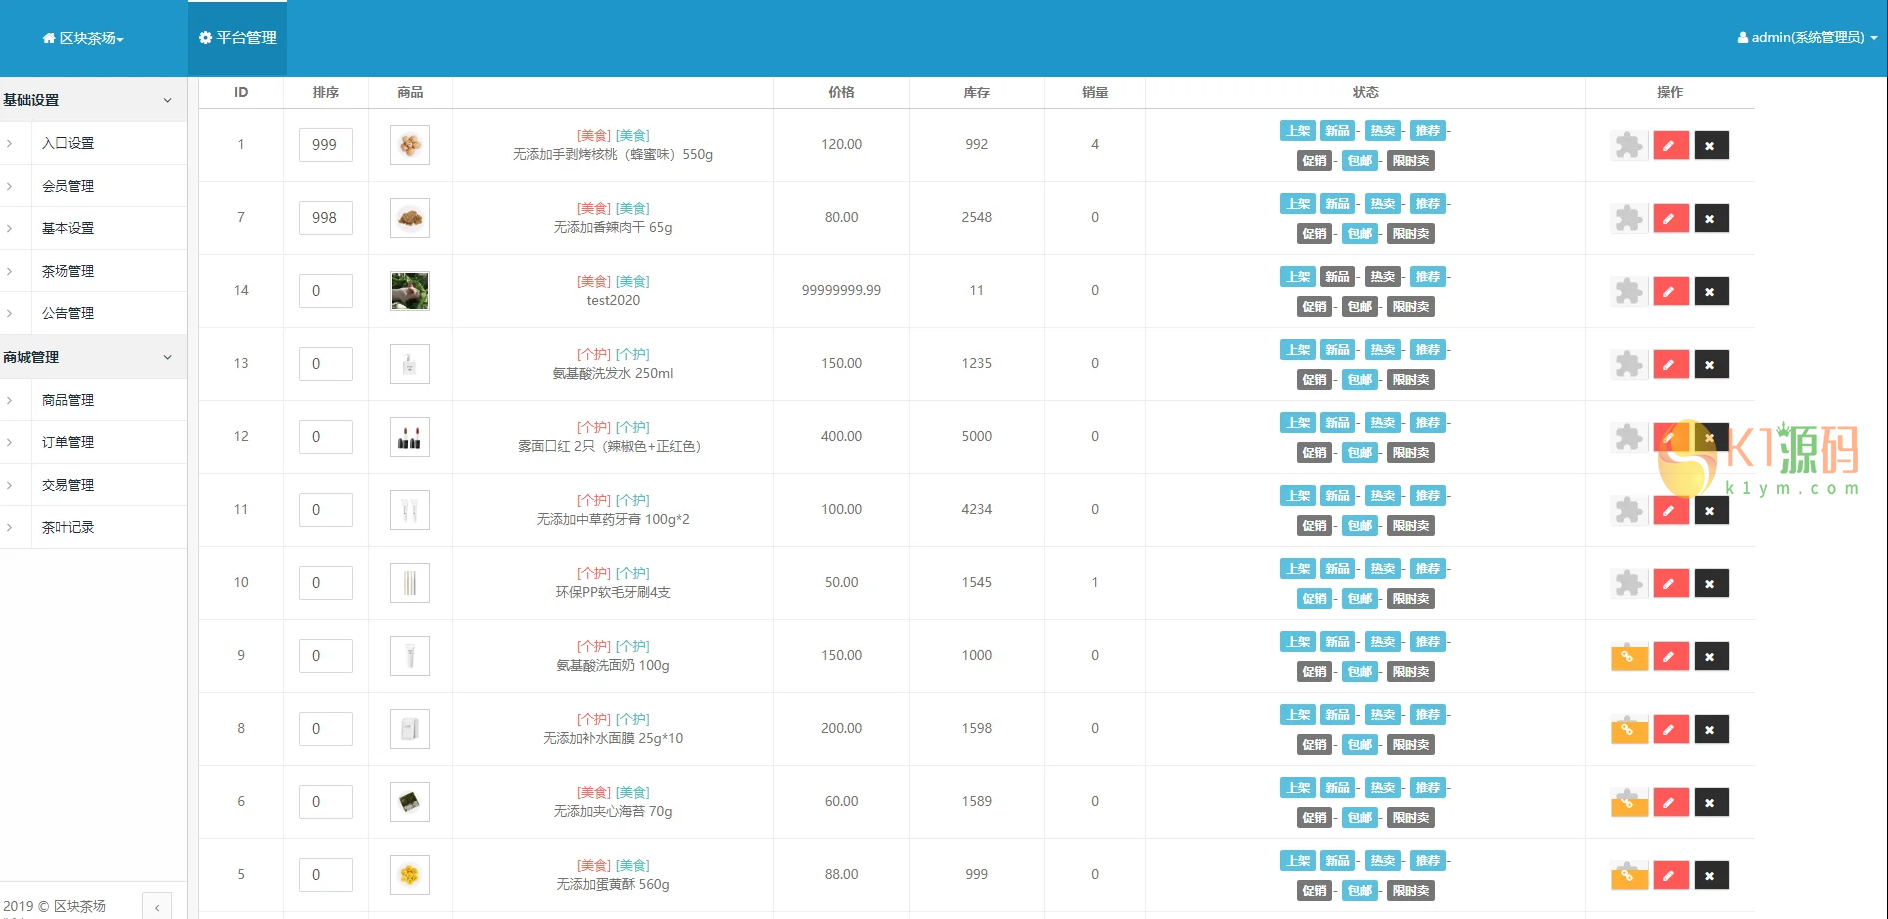Click the chevron beside 入口设置
This screenshot has width=1888, height=919.
(x=10, y=143)
